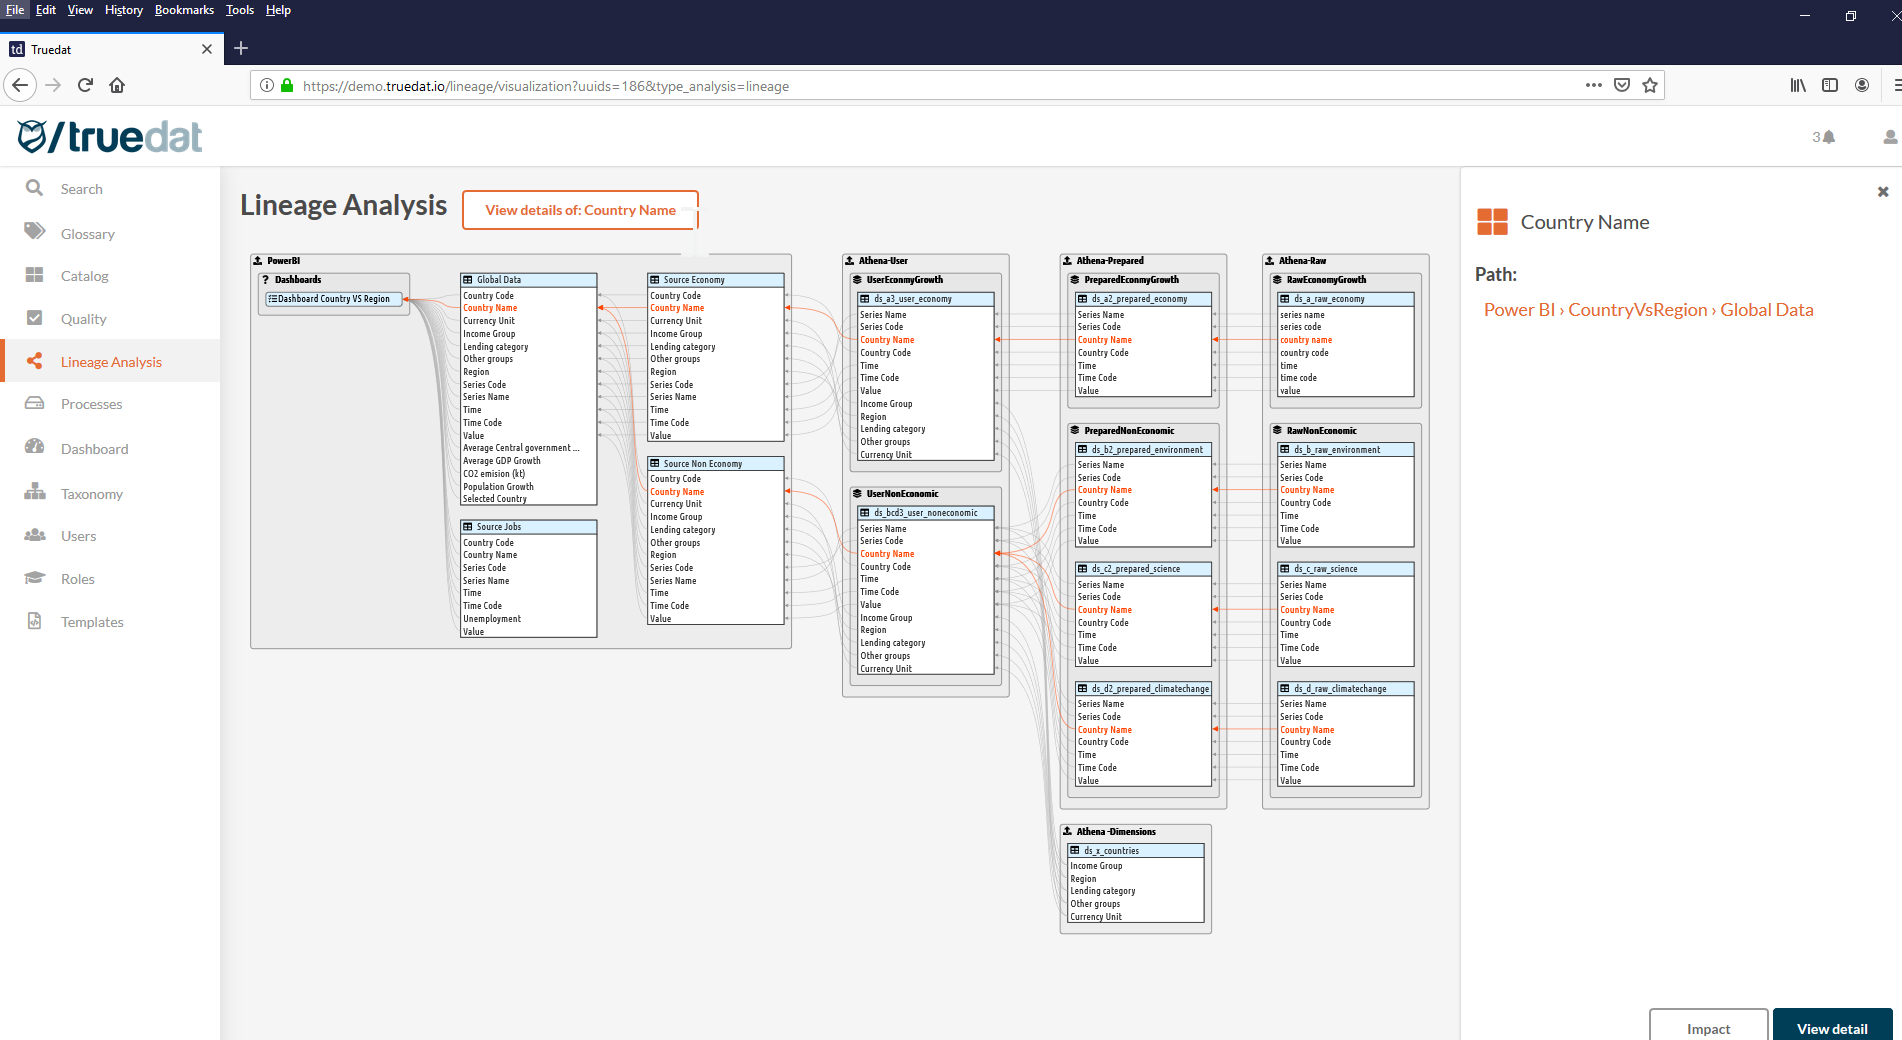The width and height of the screenshot is (1902, 1040).
Task: Select the Source Non Economy table header
Action: click(x=716, y=464)
